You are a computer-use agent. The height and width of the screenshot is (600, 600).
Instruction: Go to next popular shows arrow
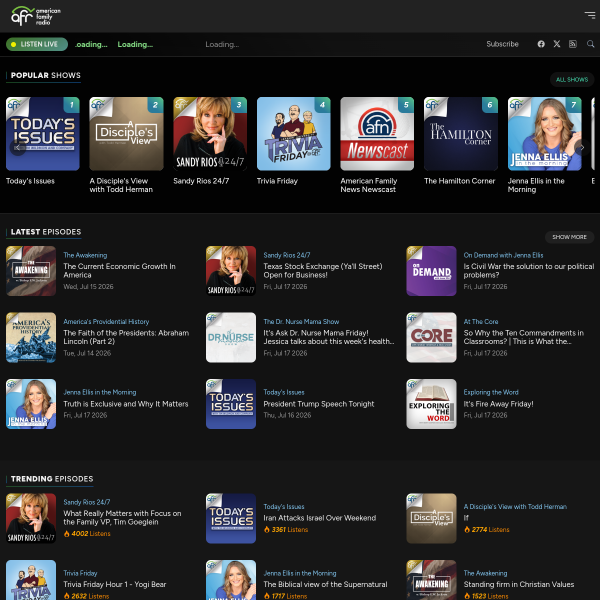pos(582,147)
